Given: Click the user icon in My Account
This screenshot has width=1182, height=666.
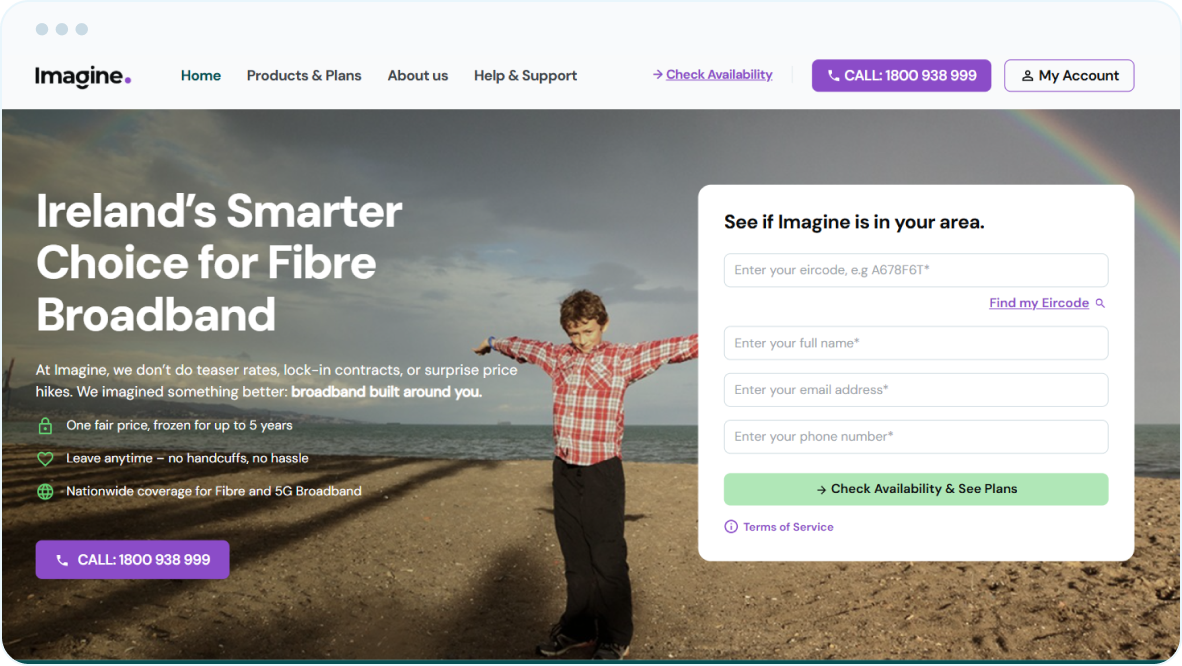Looking at the screenshot, I should (x=1027, y=75).
